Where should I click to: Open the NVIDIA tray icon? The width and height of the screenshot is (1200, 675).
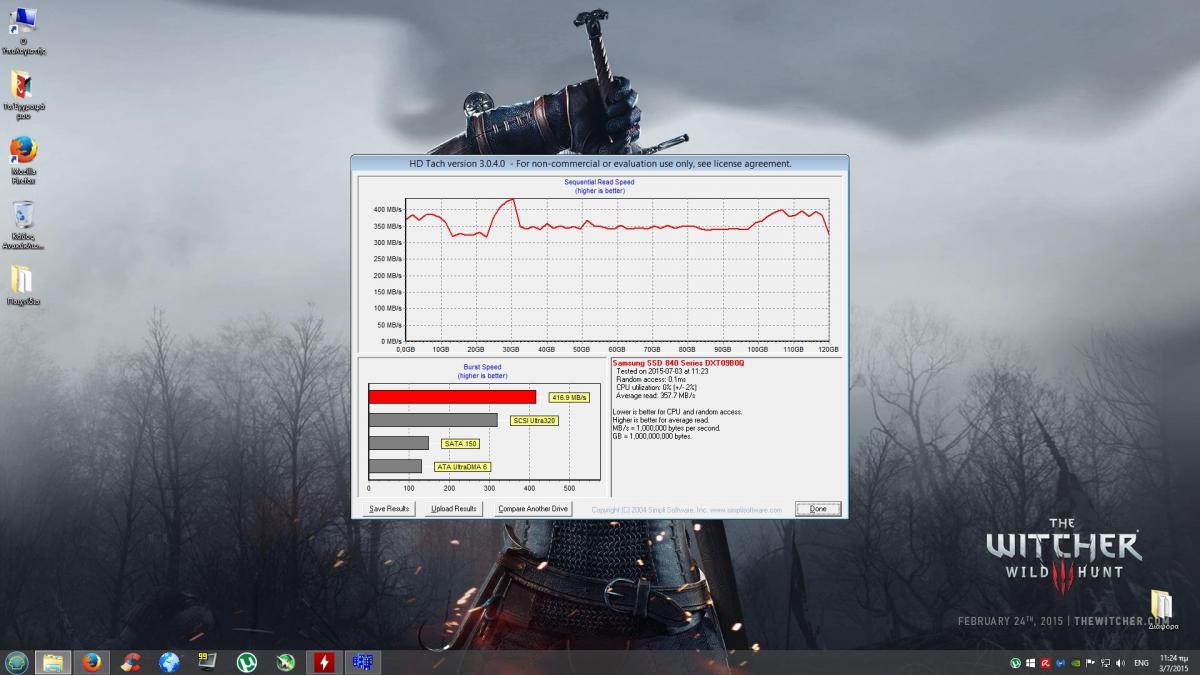coord(1075,663)
